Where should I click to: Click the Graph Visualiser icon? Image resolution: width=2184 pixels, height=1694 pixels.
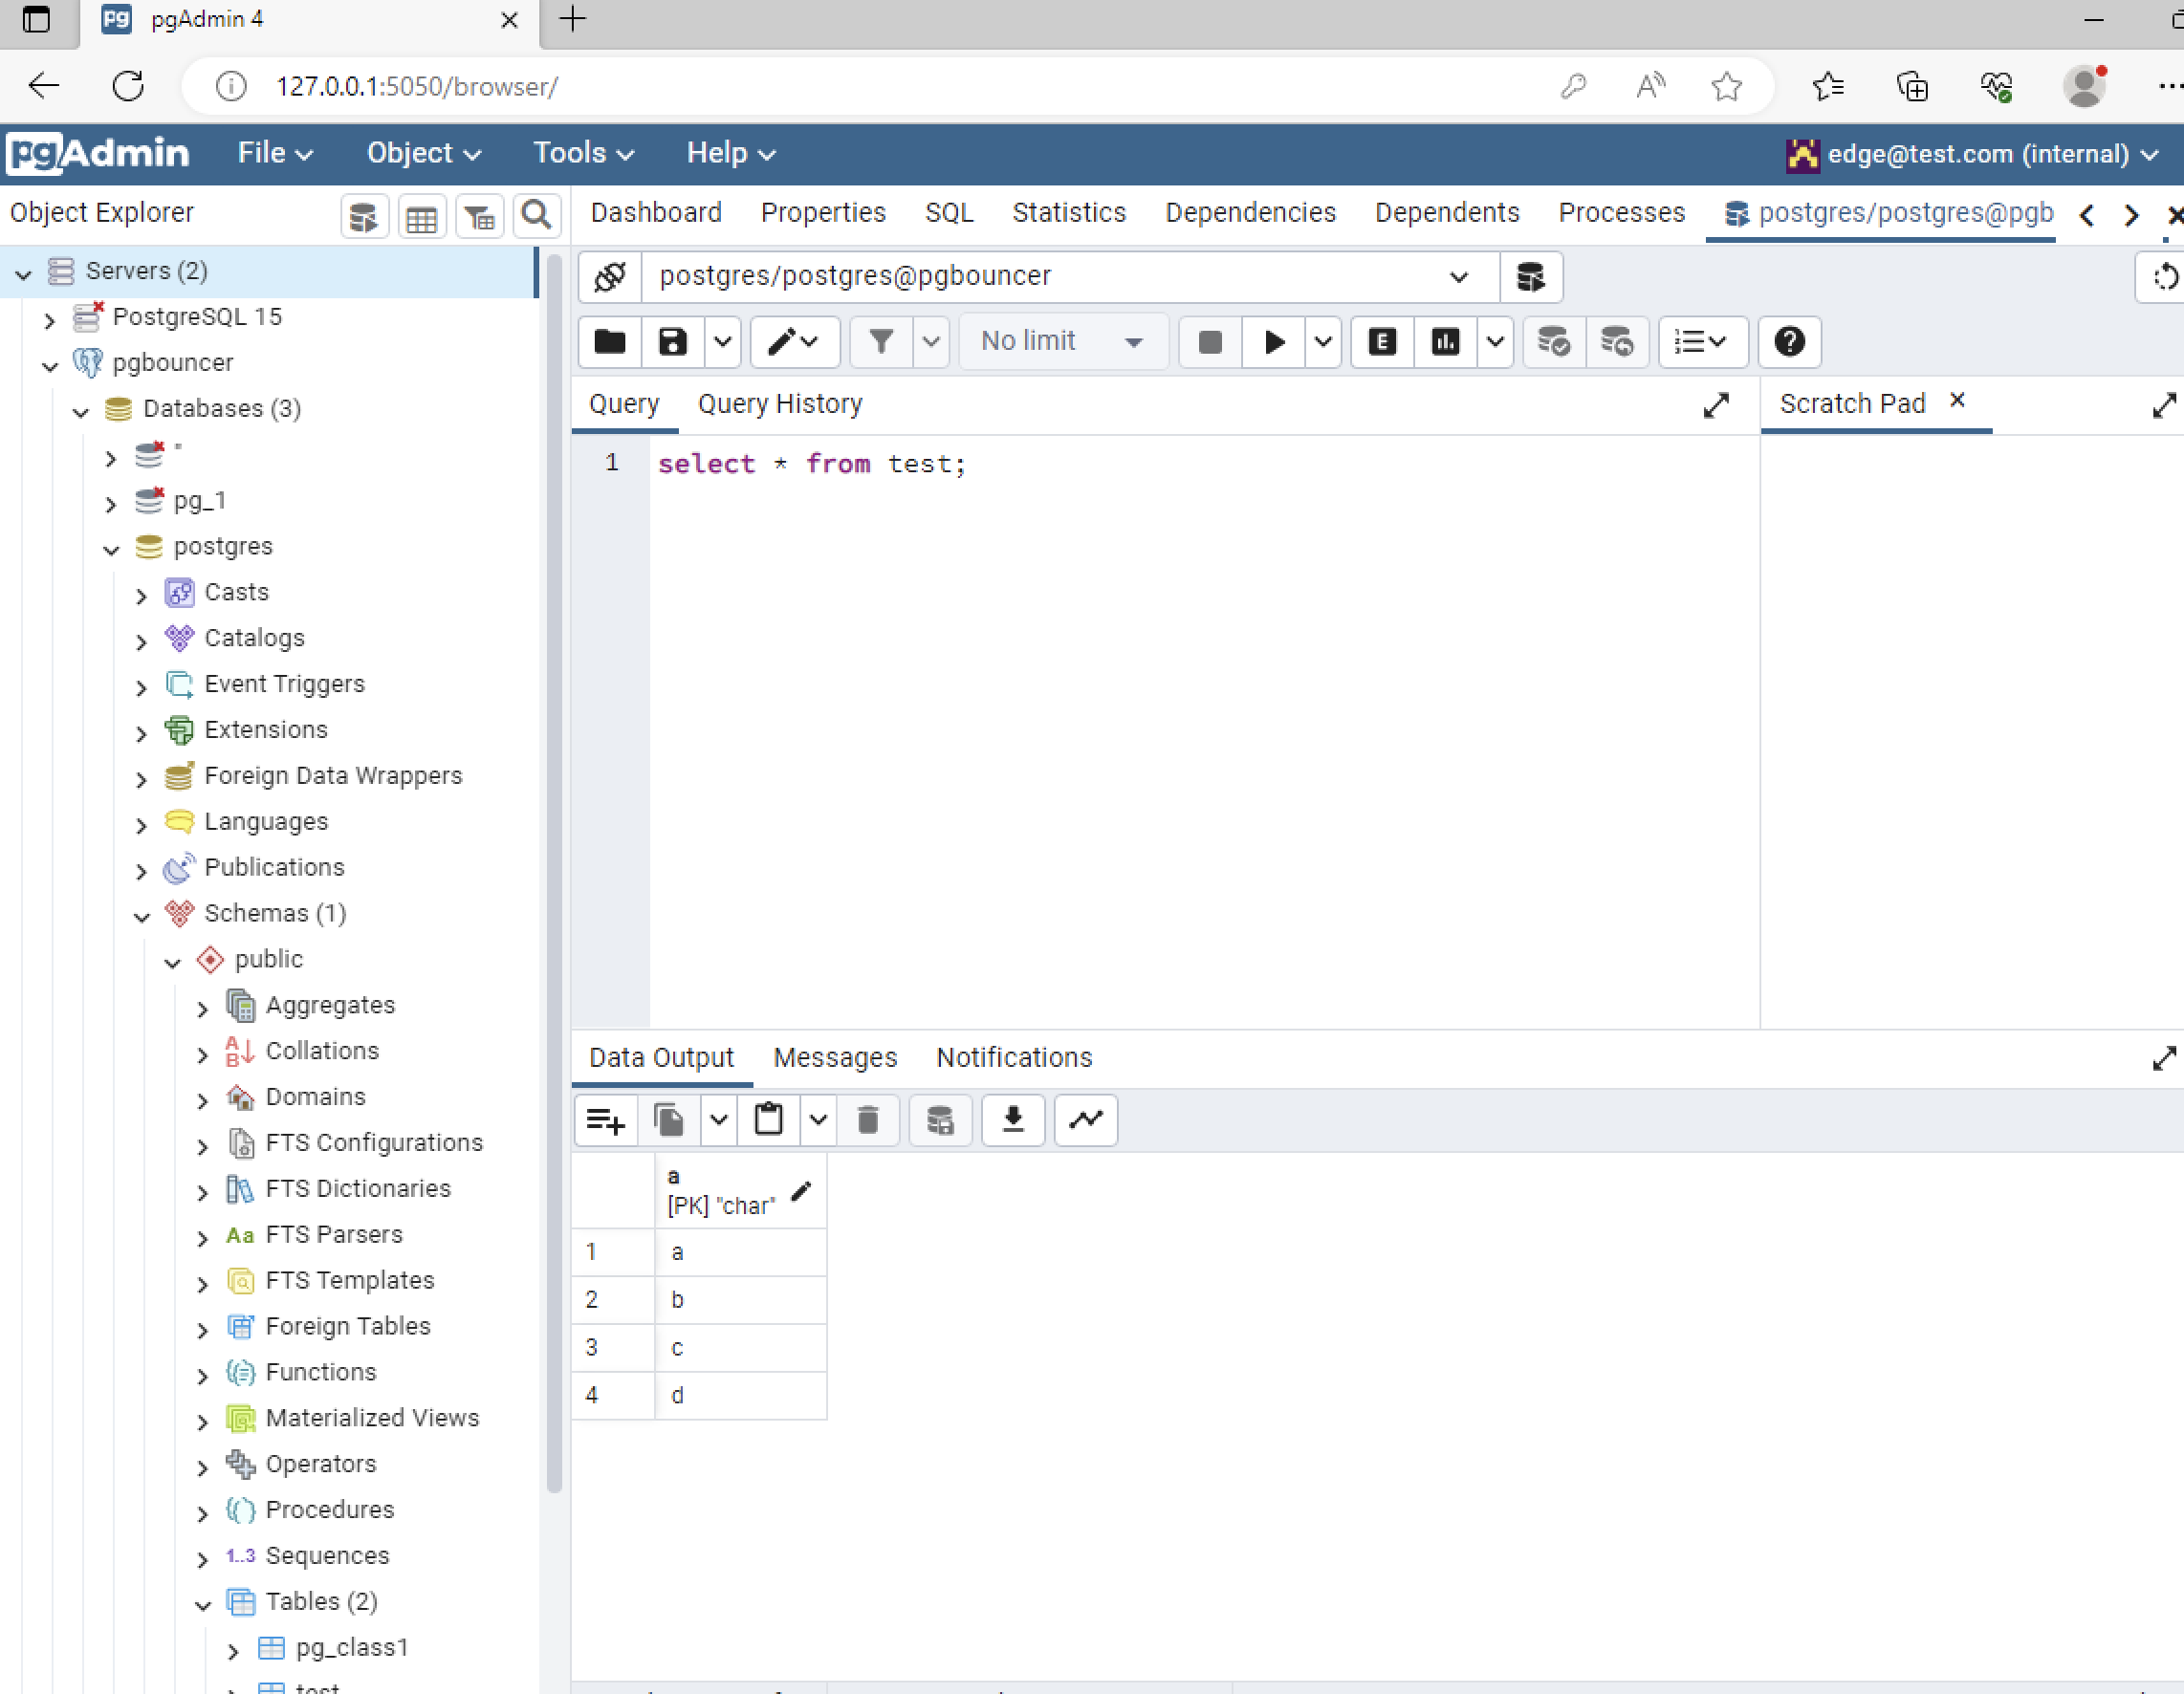point(1085,1119)
